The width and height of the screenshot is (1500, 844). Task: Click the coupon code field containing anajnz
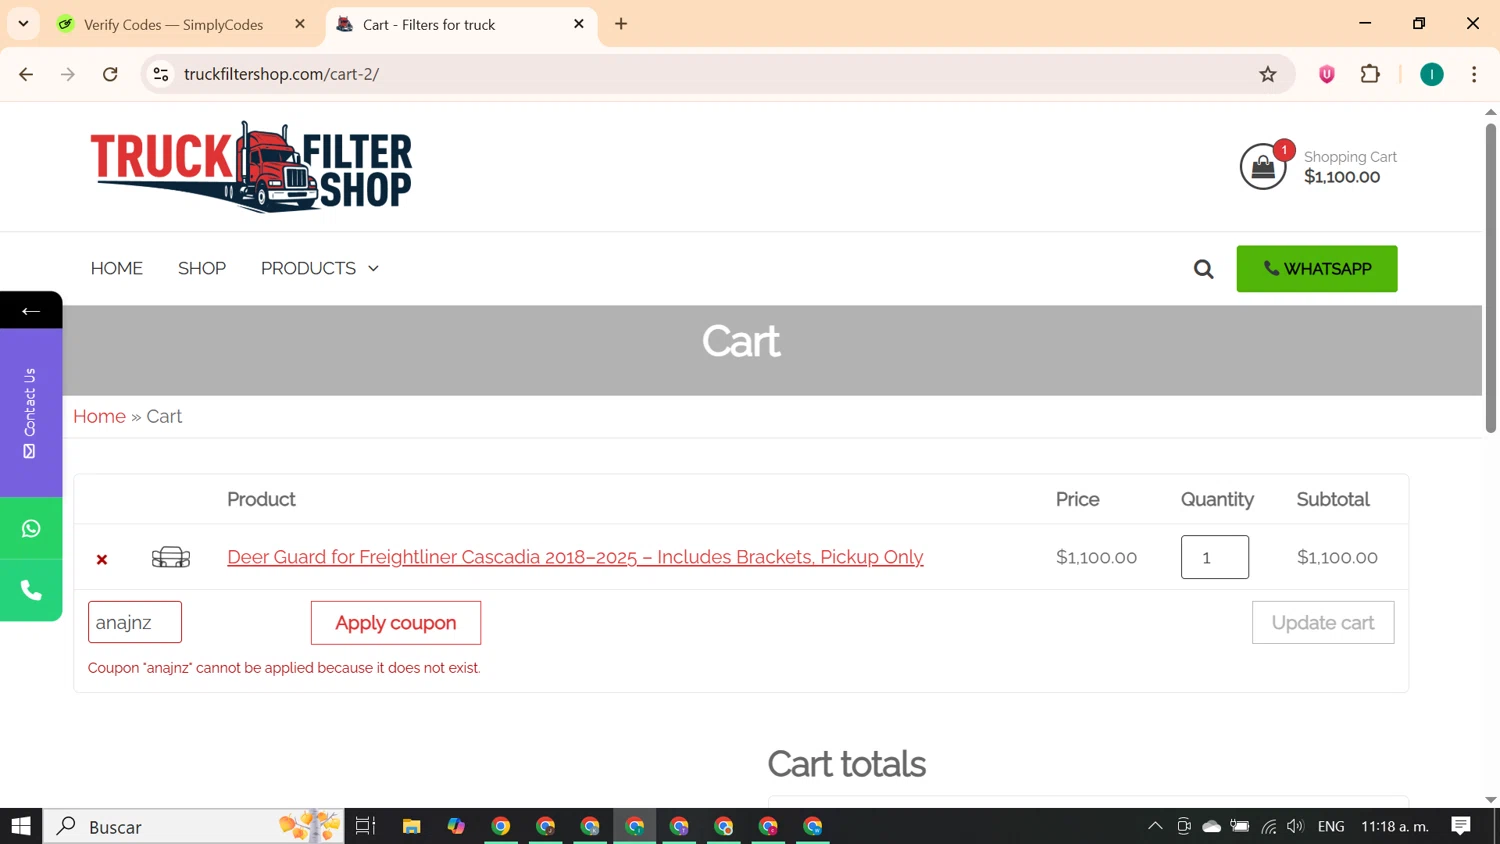135,622
